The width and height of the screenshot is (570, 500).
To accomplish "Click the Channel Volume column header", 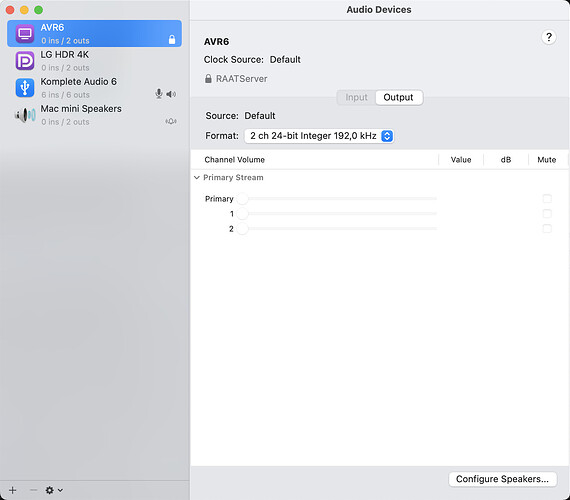I will click(234, 160).
